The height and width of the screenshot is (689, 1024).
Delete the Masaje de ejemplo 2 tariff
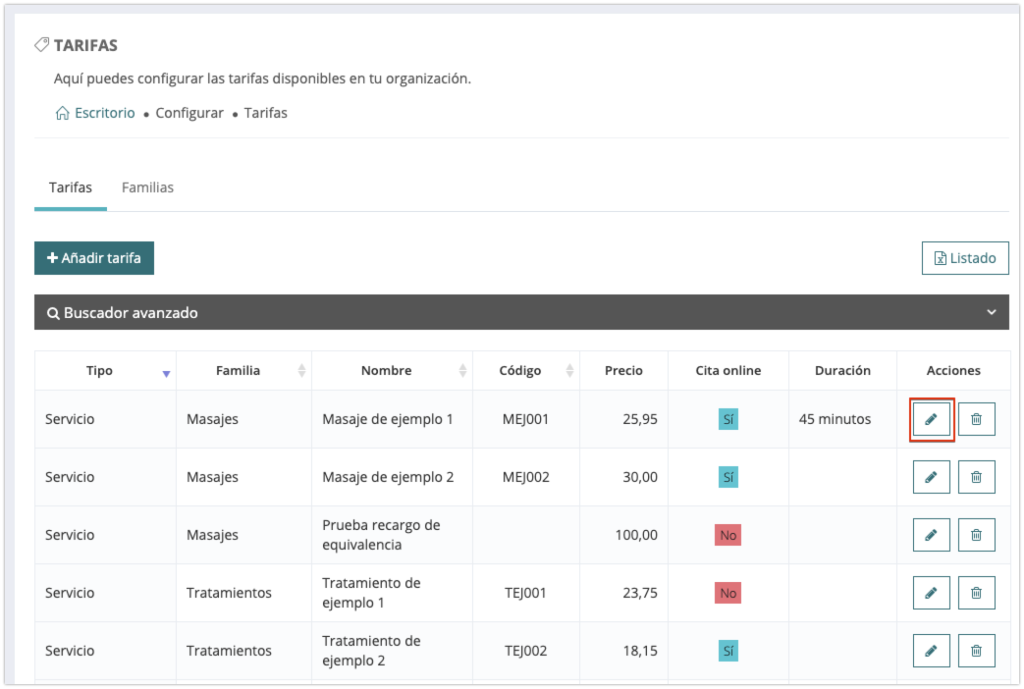[x=976, y=477]
